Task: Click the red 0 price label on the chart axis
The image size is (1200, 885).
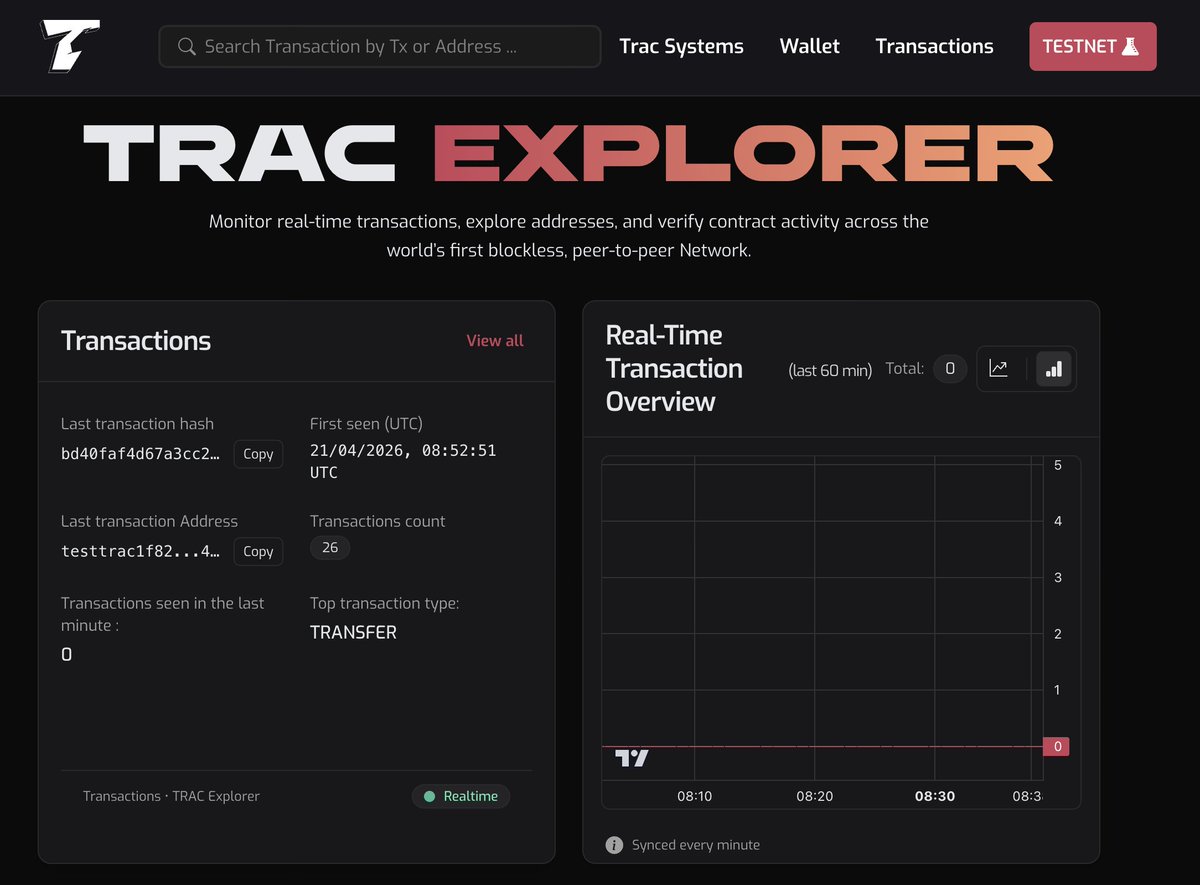Action: (1057, 746)
